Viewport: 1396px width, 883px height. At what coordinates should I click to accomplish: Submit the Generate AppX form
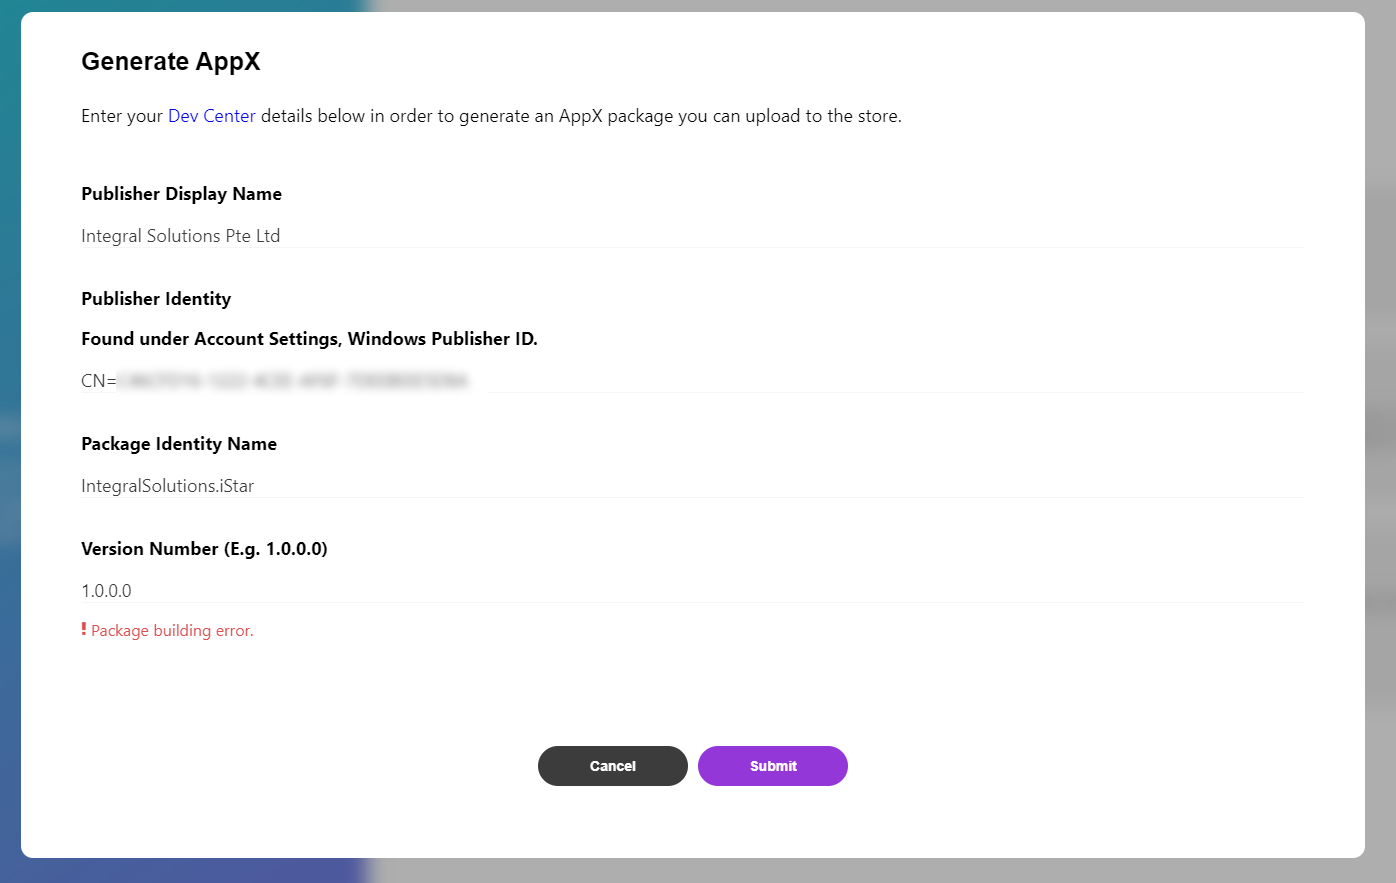click(773, 766)
